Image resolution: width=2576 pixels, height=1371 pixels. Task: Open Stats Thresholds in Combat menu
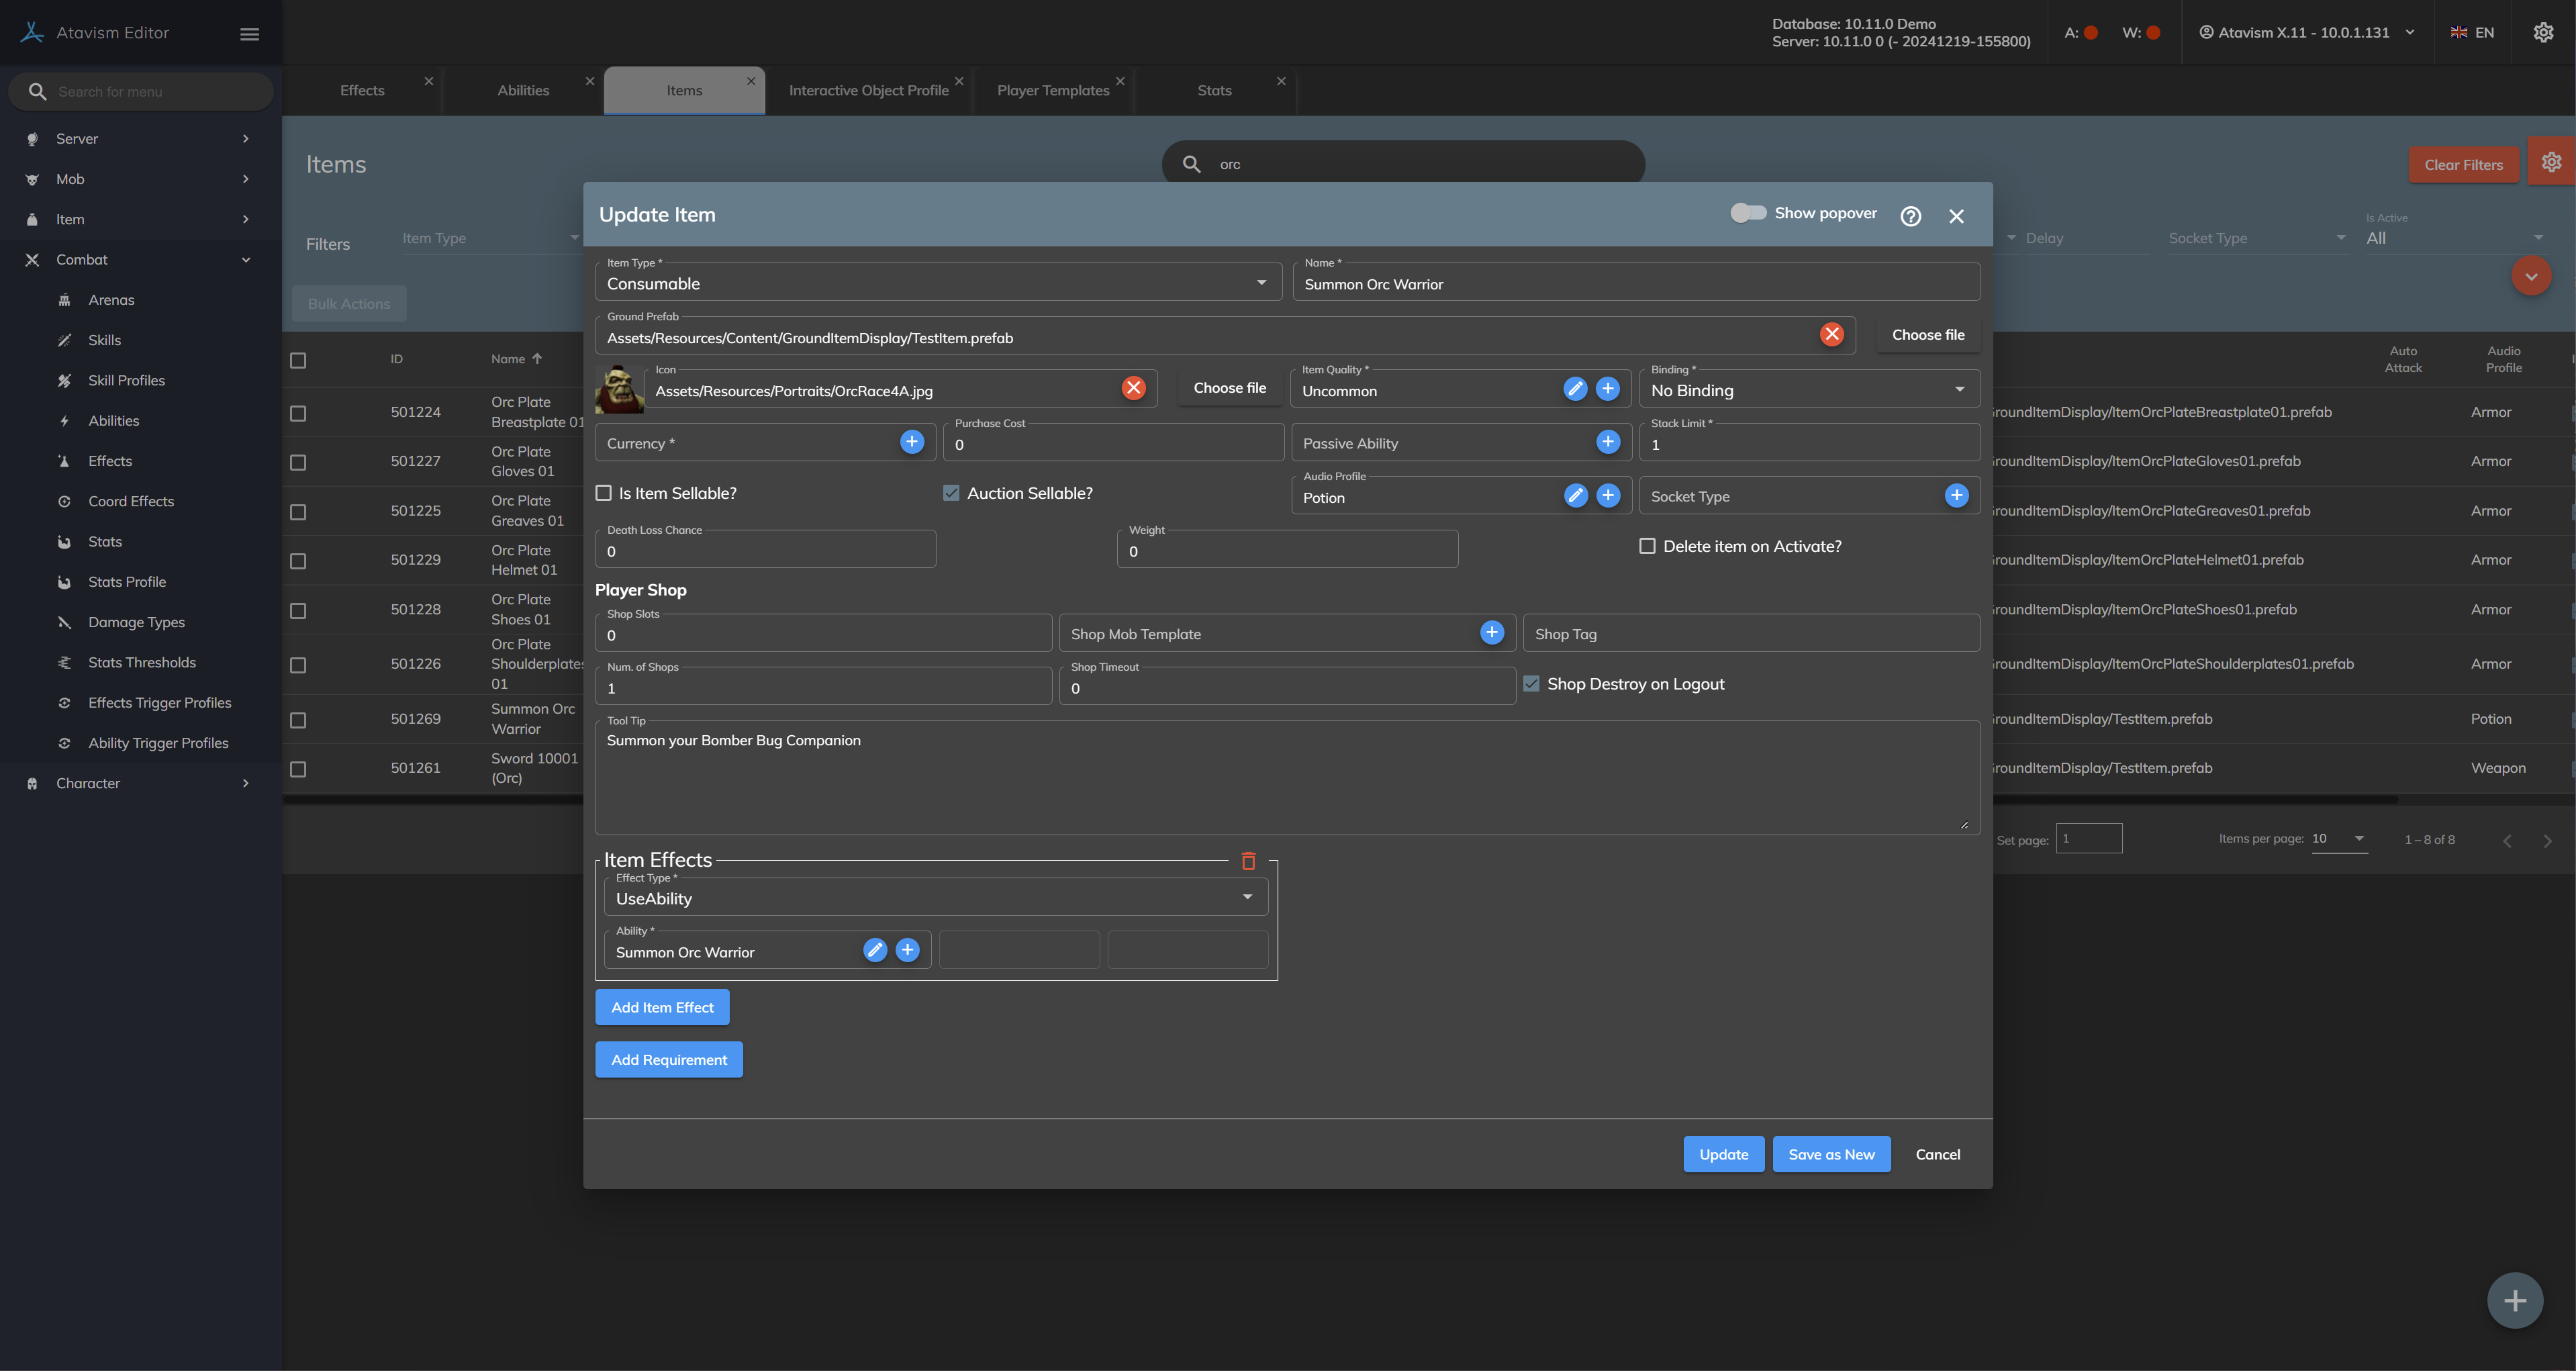tap(142, 662)
